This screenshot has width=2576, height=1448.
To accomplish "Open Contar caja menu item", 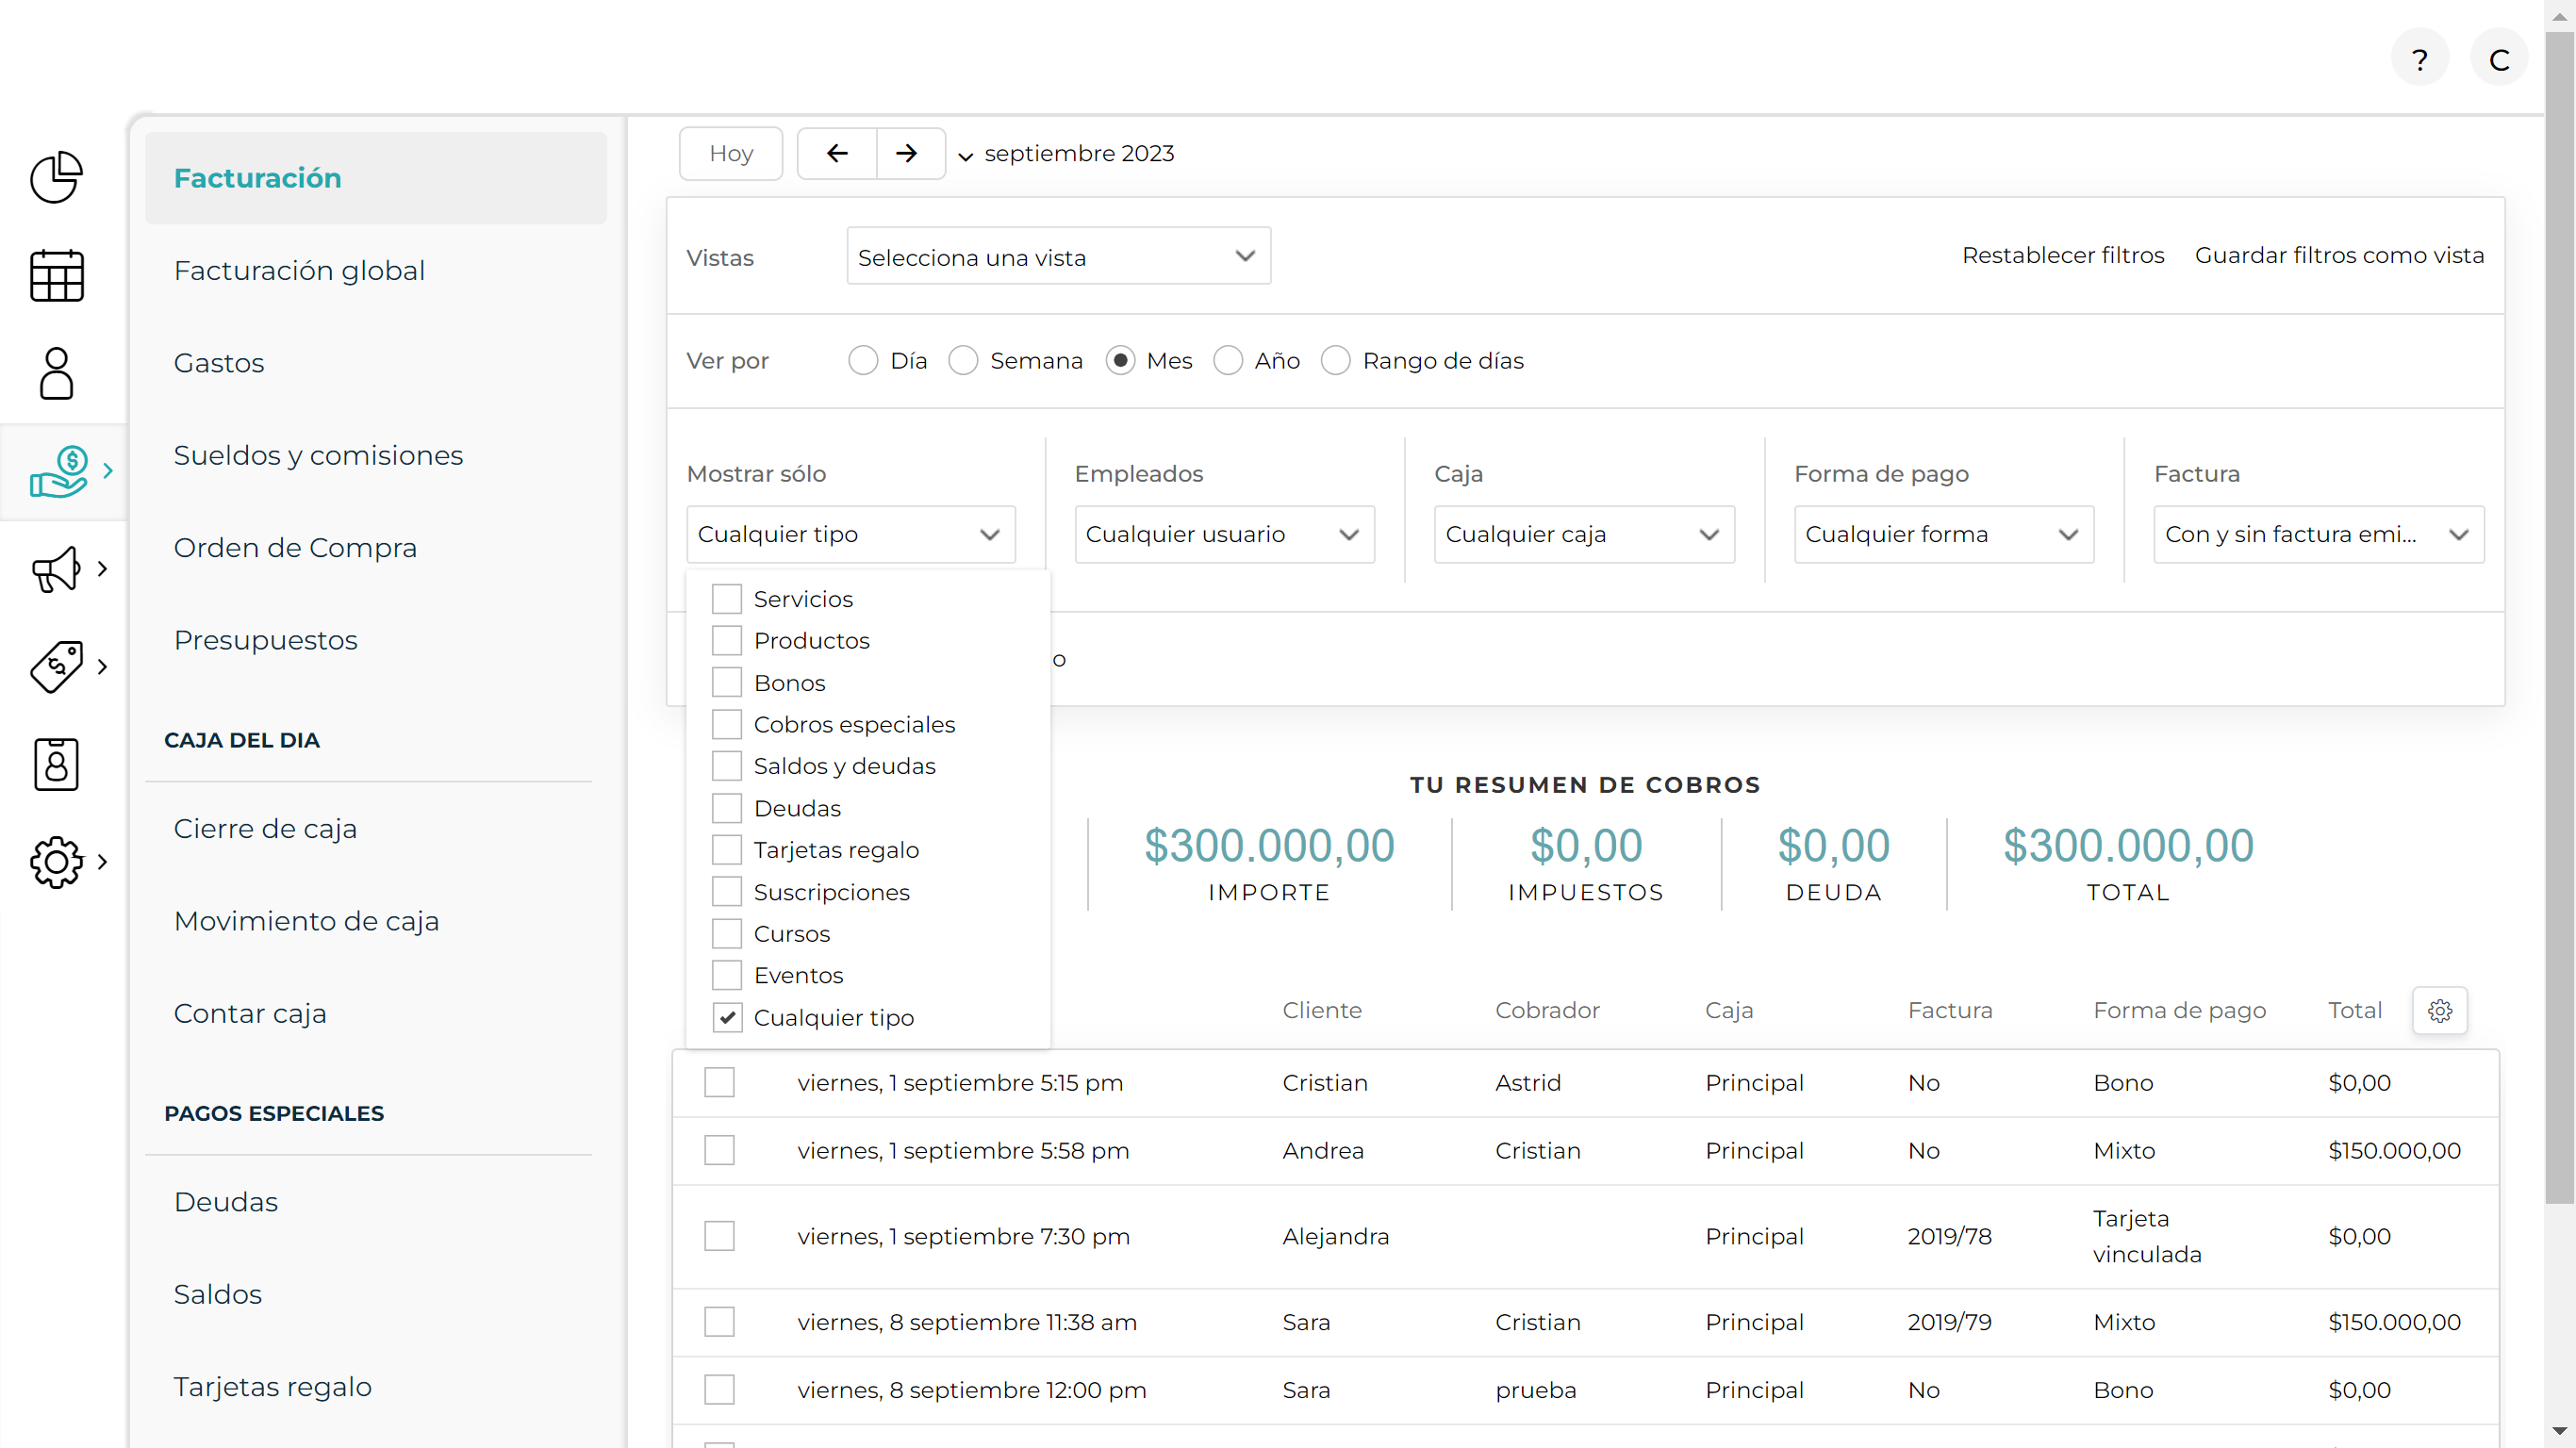I will [x=250, y=1013].
